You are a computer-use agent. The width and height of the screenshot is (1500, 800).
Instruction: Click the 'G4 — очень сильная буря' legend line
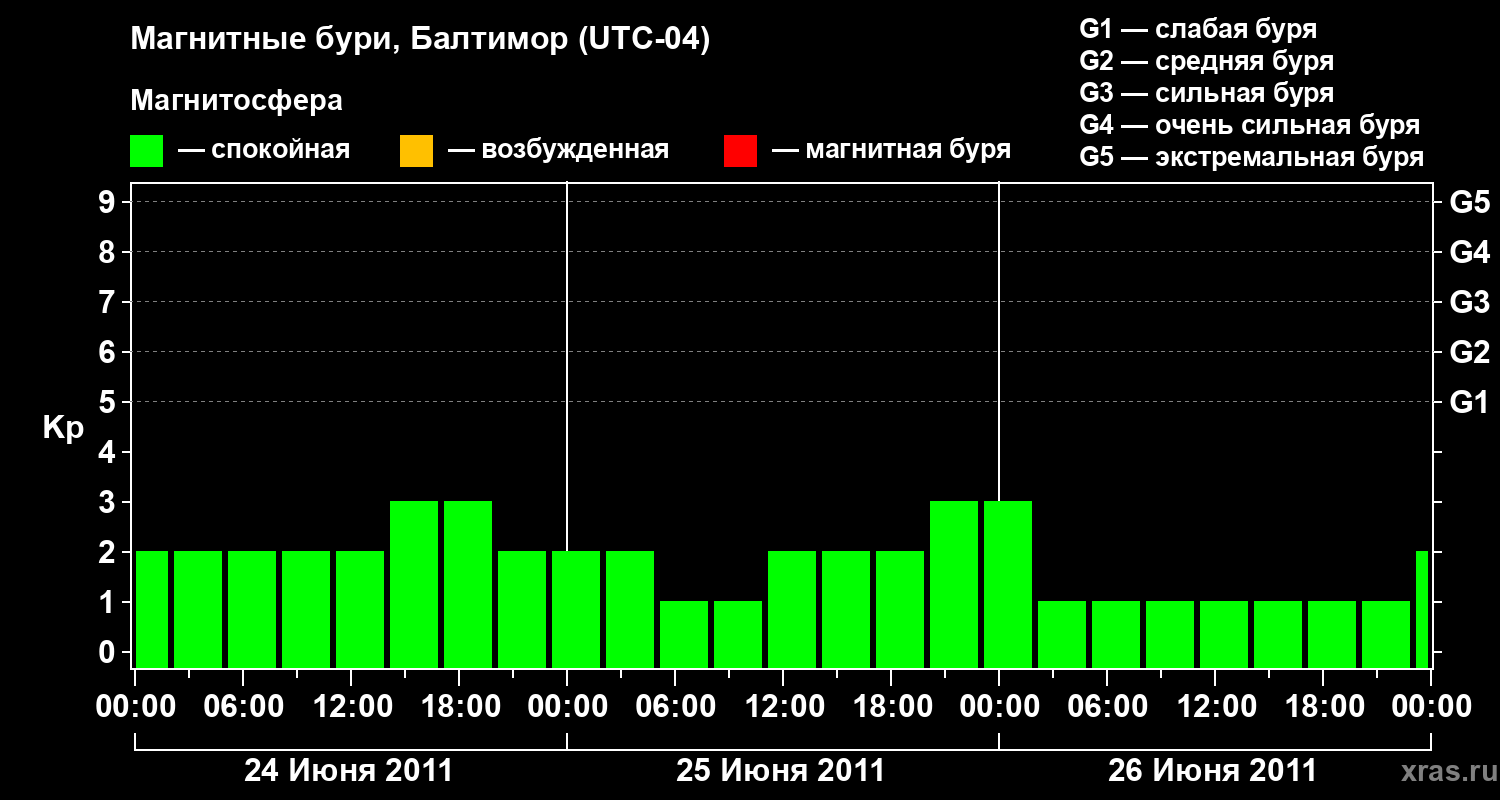[1250, 125]
